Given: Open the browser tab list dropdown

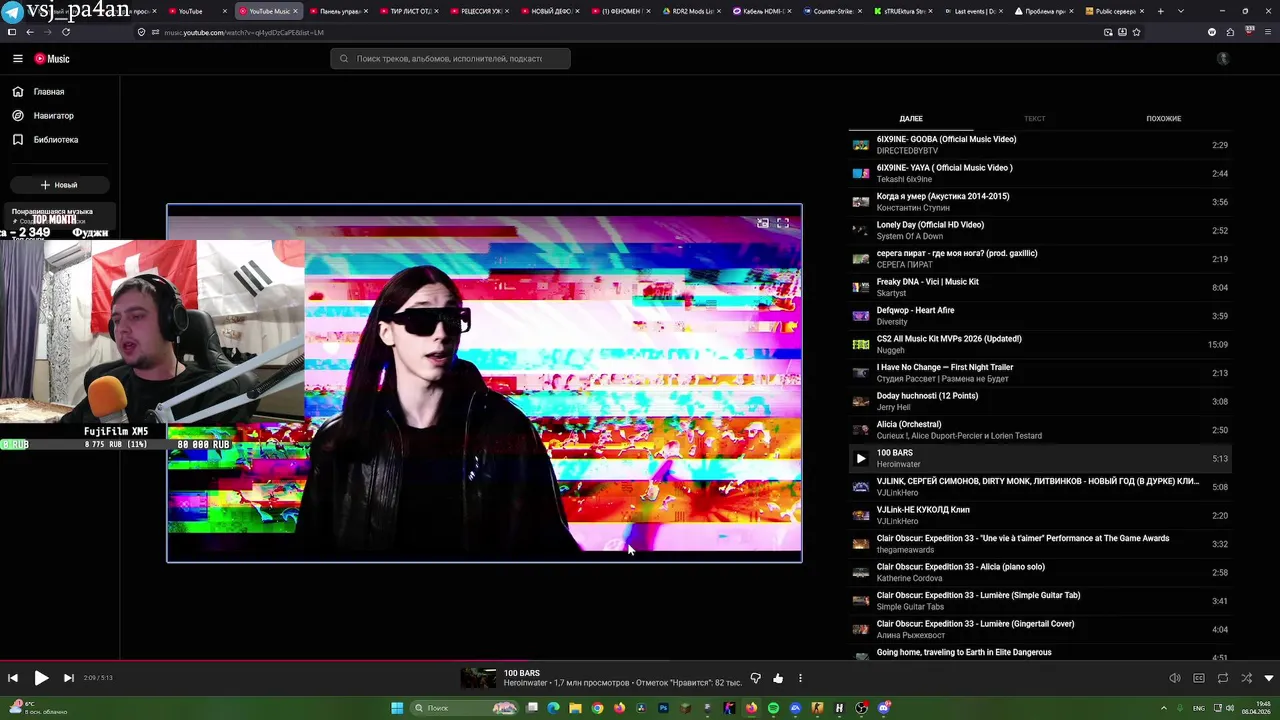Looking at the screenshot, I should 1181,11.
